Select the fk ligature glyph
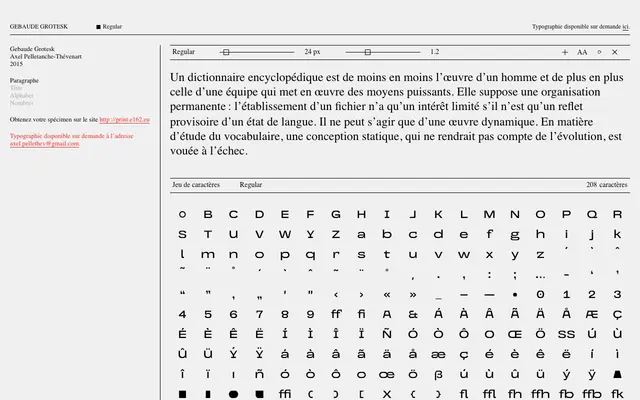 617,394
